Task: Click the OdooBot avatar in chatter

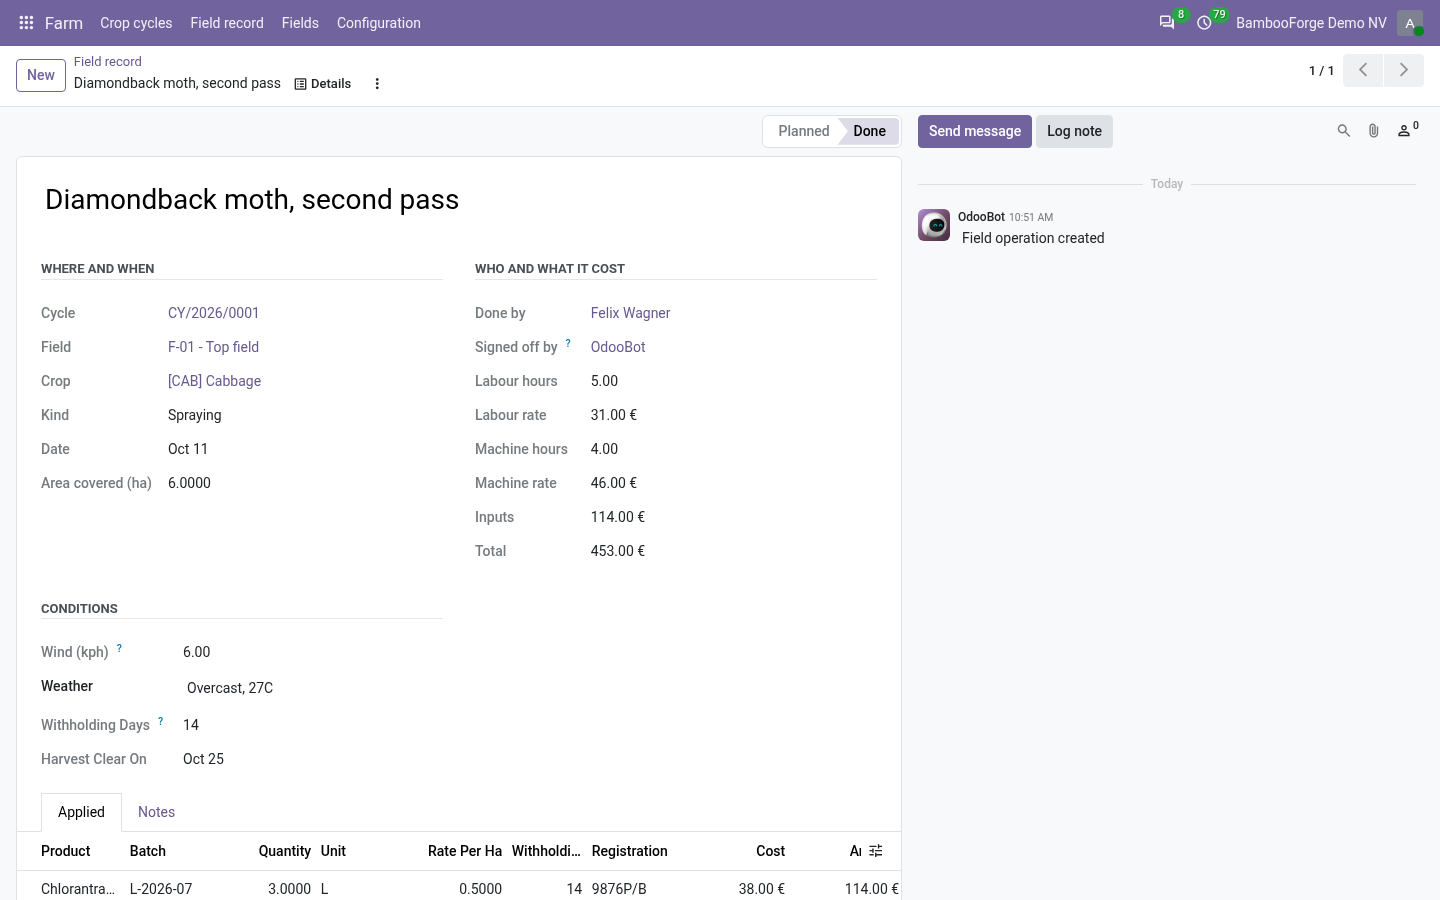Action: (x=934, y=225)
